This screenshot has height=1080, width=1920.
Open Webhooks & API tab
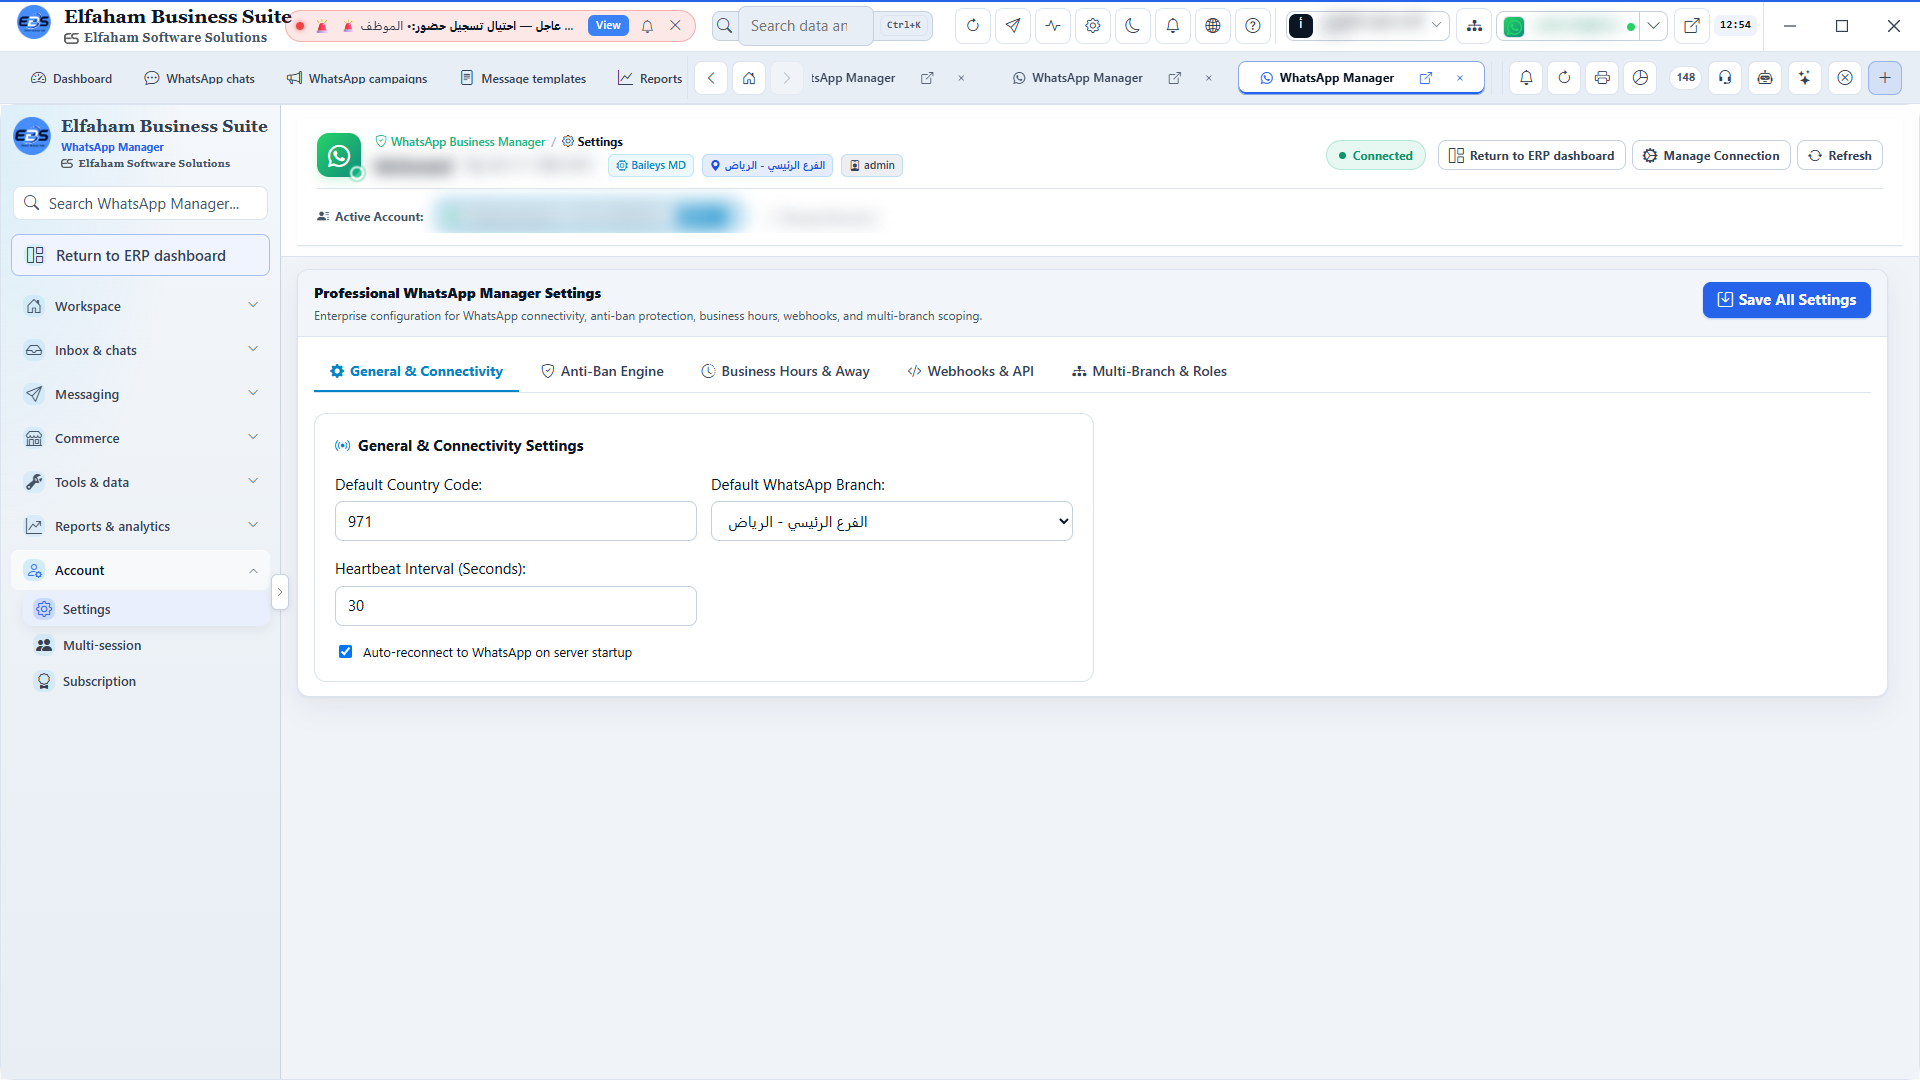coord(970,371)
